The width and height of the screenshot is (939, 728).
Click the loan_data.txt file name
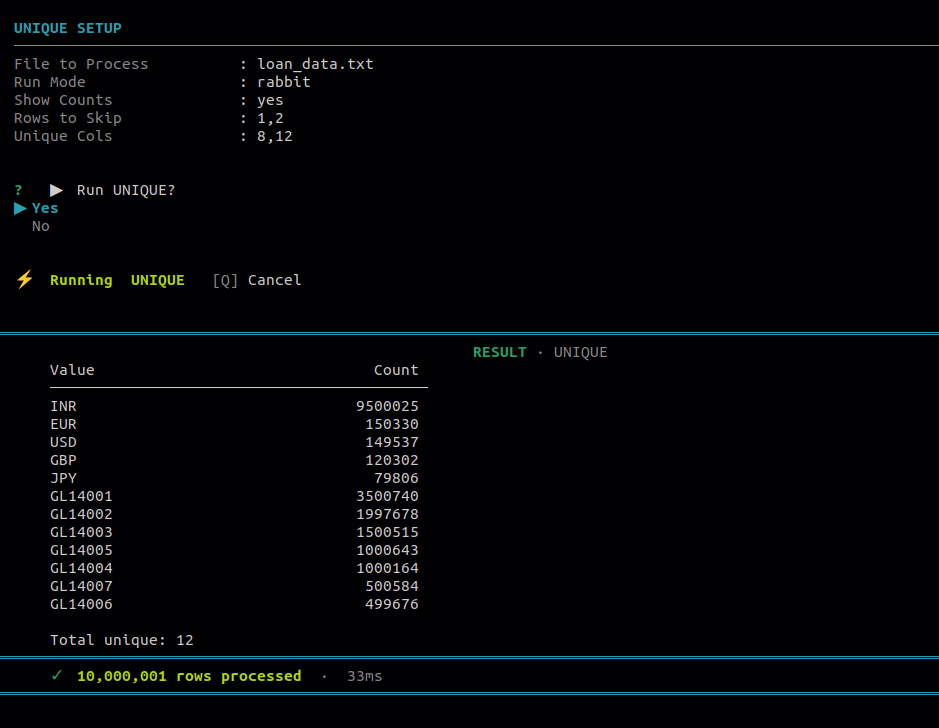(x=316, y=64)
